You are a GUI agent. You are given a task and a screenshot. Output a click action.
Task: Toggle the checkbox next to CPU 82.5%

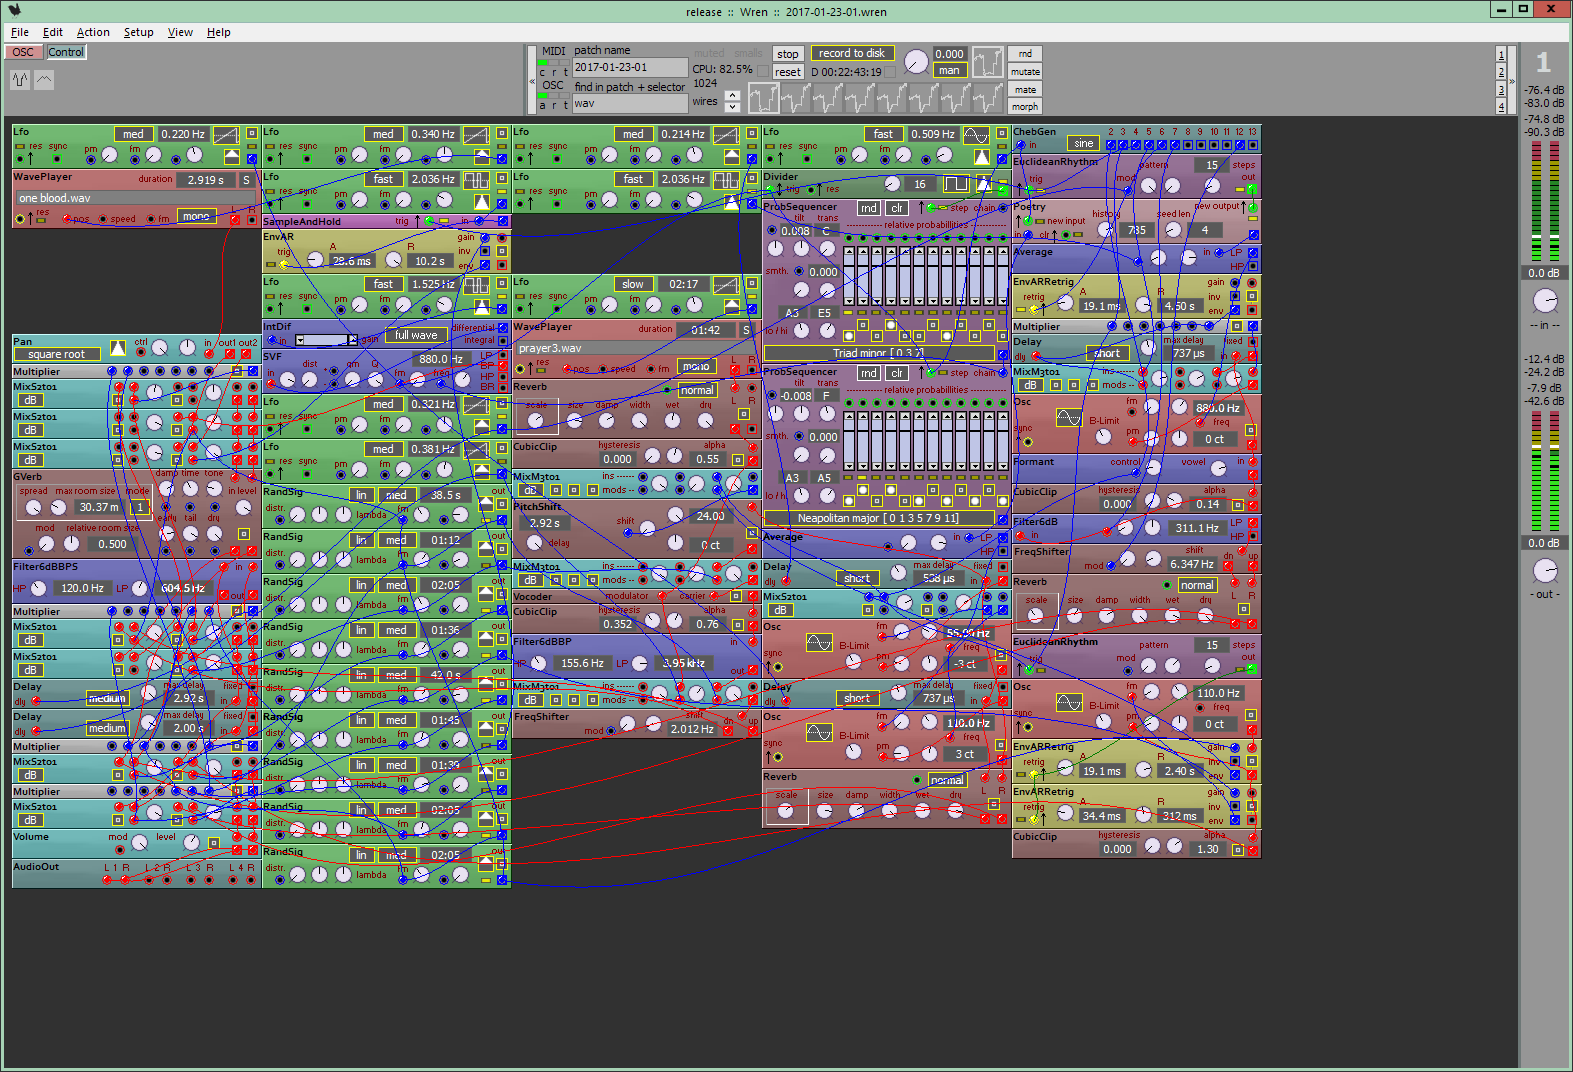(x=763, y=71)
